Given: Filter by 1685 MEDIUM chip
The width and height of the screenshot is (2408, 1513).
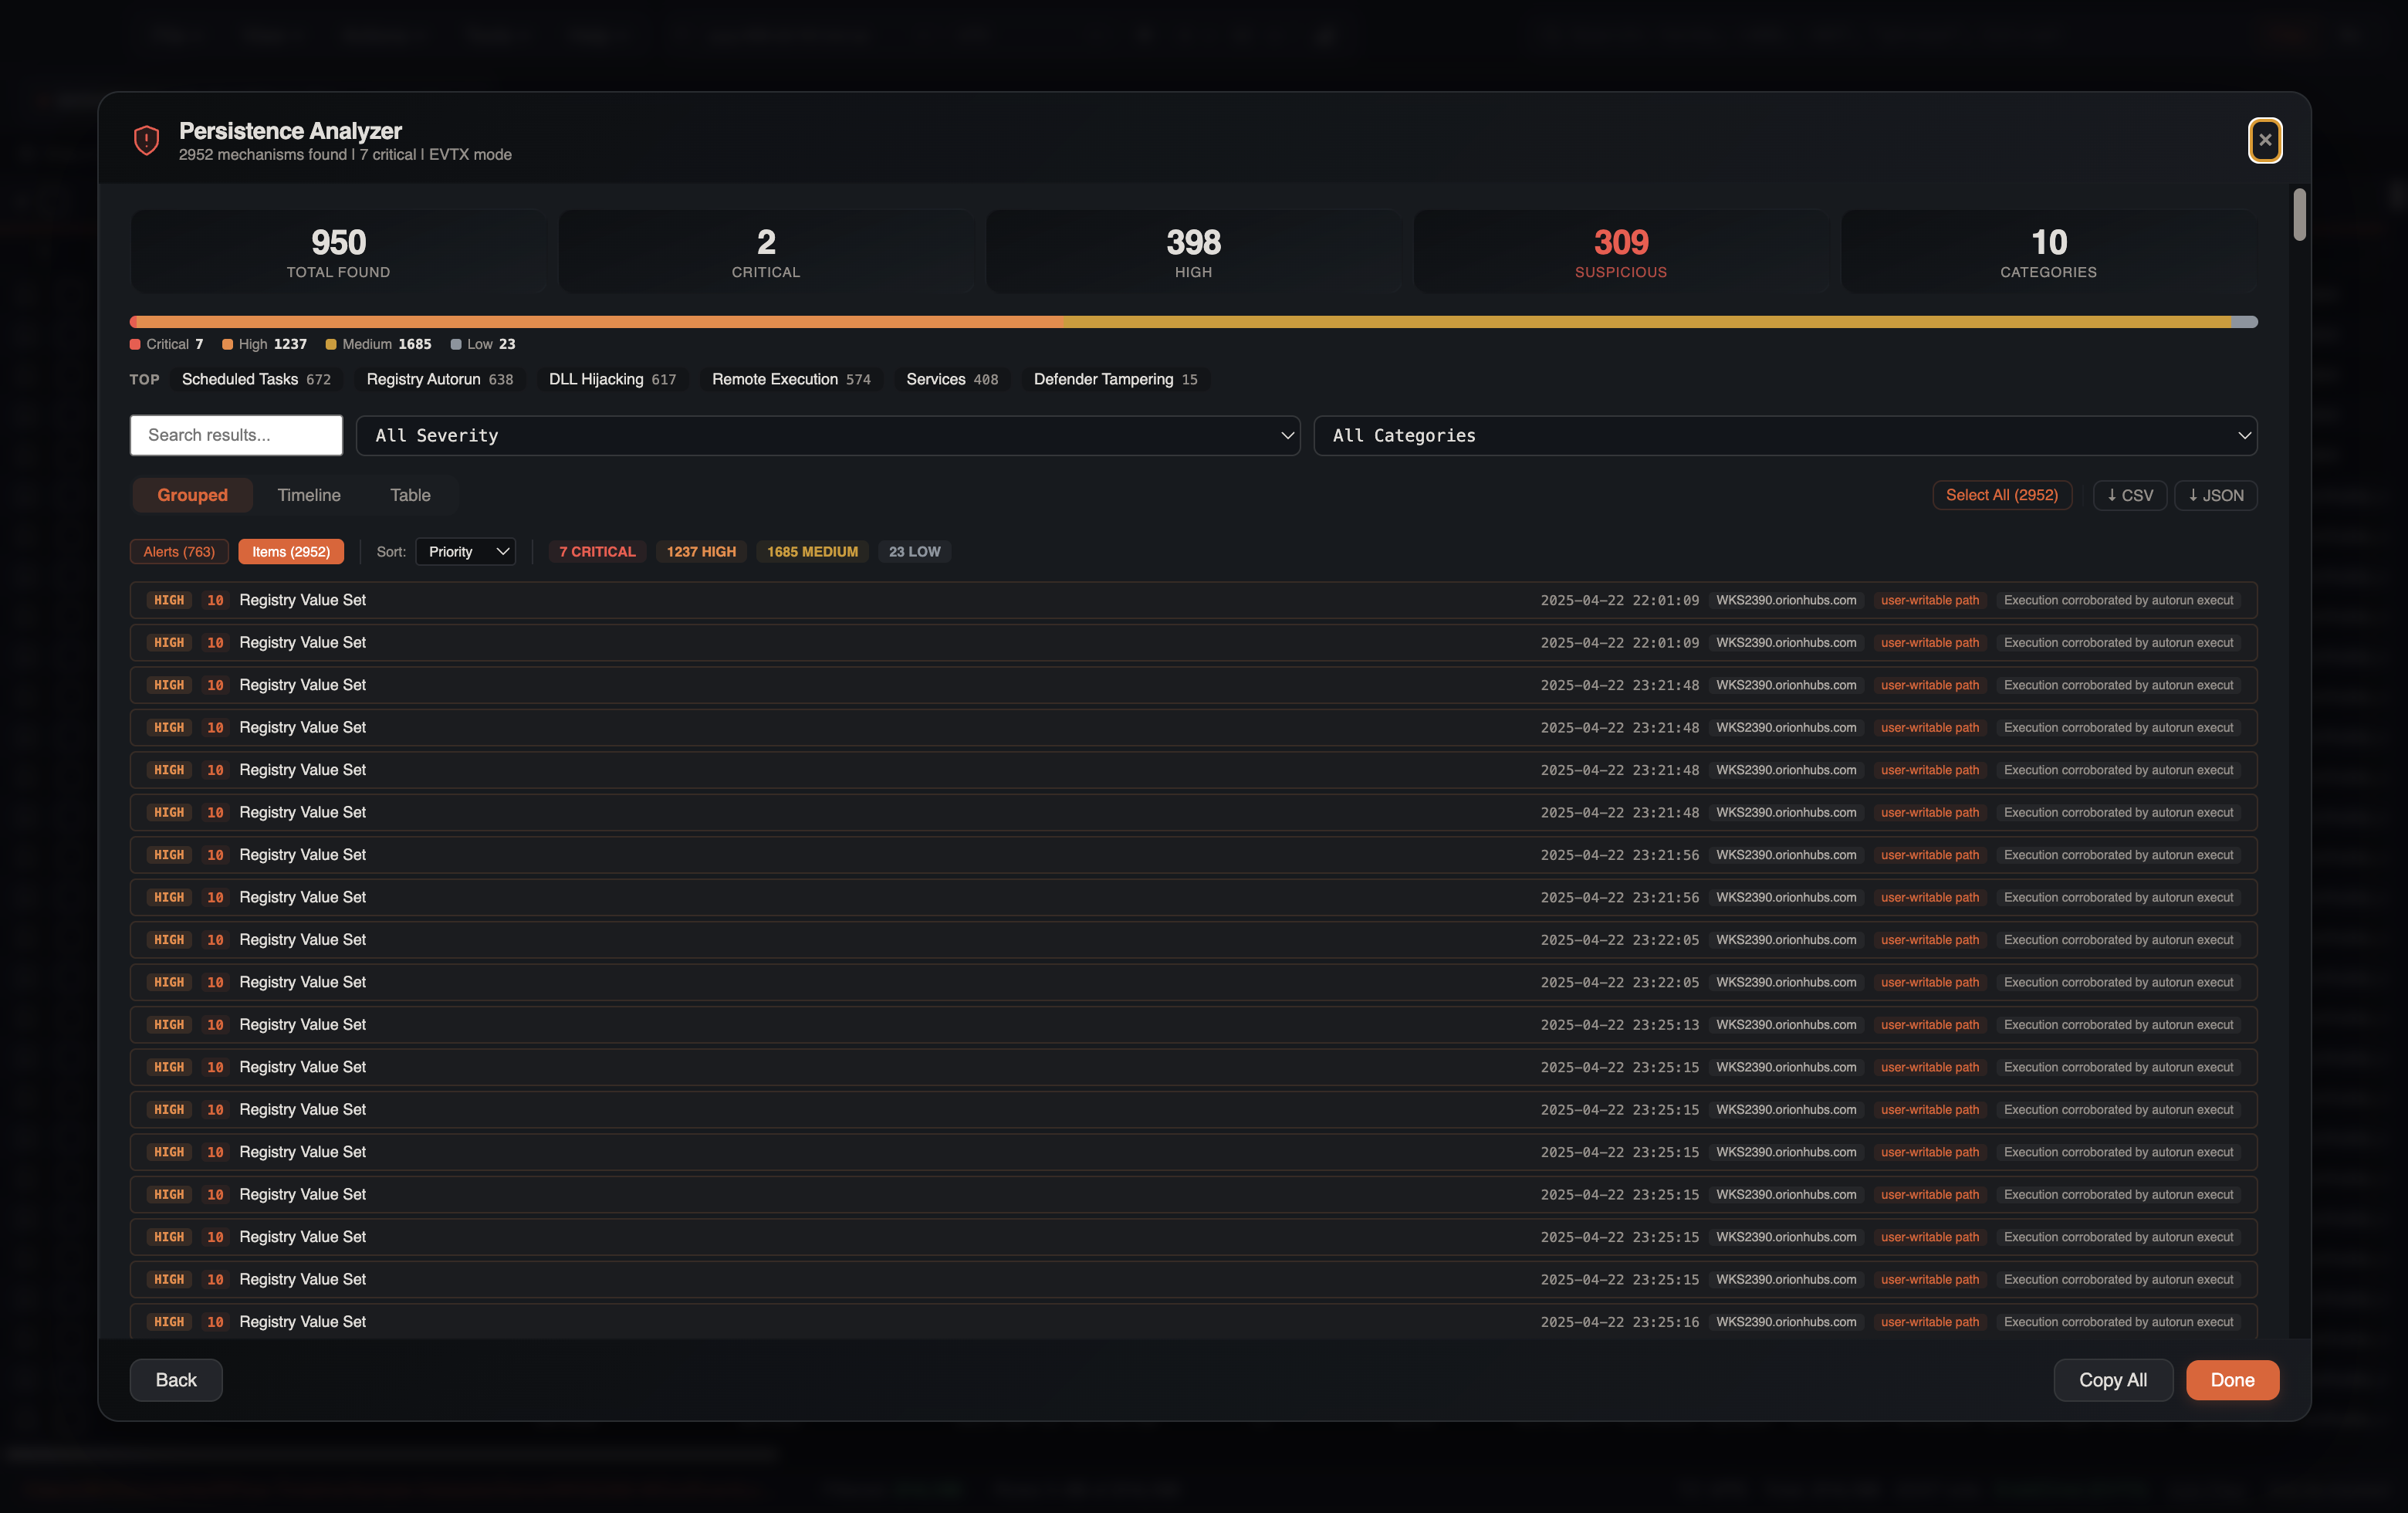Looking at the screenshot, I should point(812,552).
